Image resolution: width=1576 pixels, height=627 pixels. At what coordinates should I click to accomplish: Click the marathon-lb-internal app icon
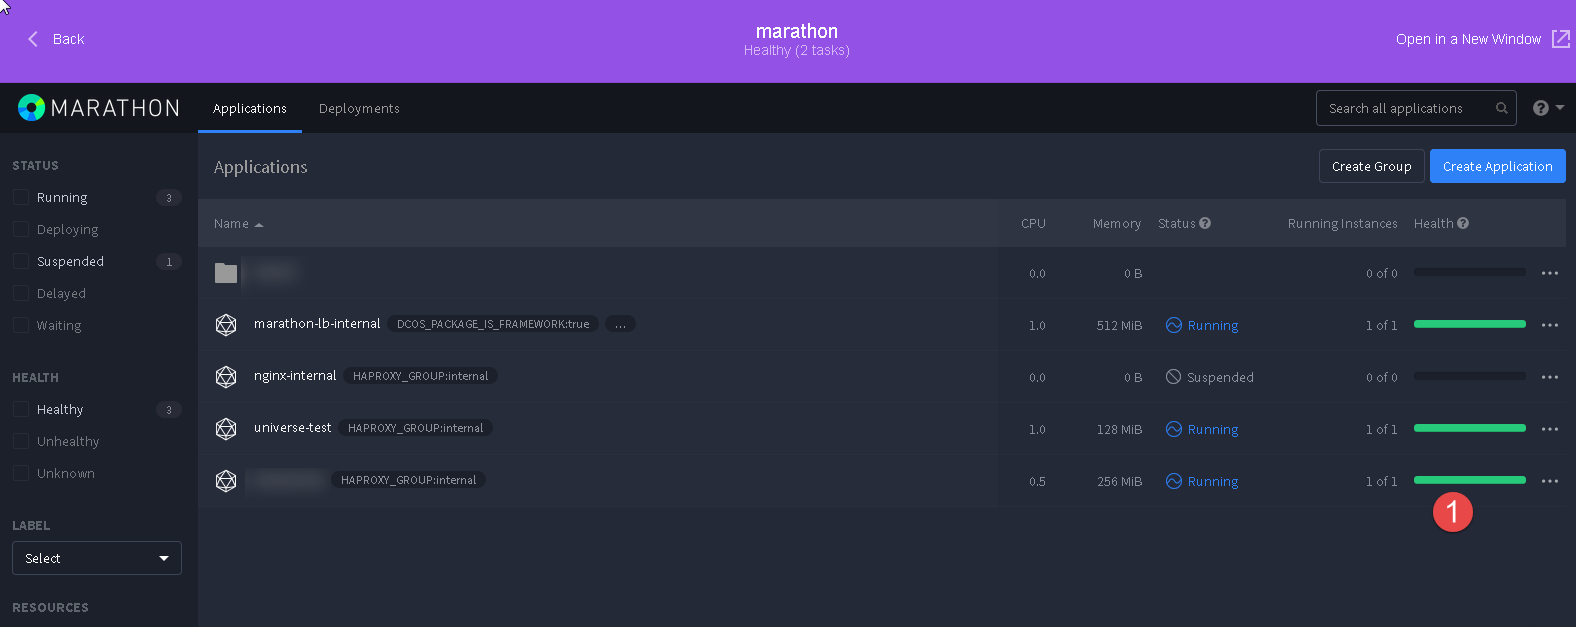[226, 325]
